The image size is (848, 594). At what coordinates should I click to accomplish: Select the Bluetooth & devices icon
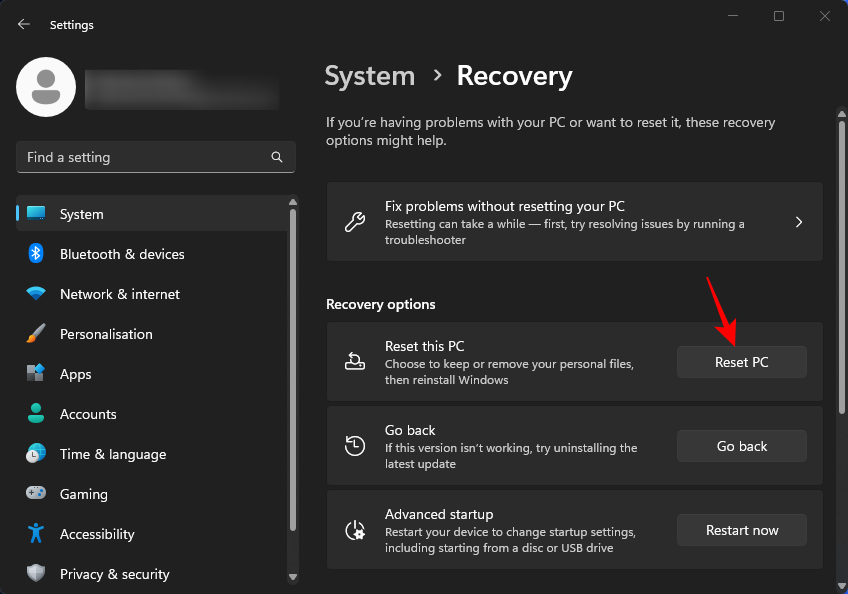[x=34, y=254]
